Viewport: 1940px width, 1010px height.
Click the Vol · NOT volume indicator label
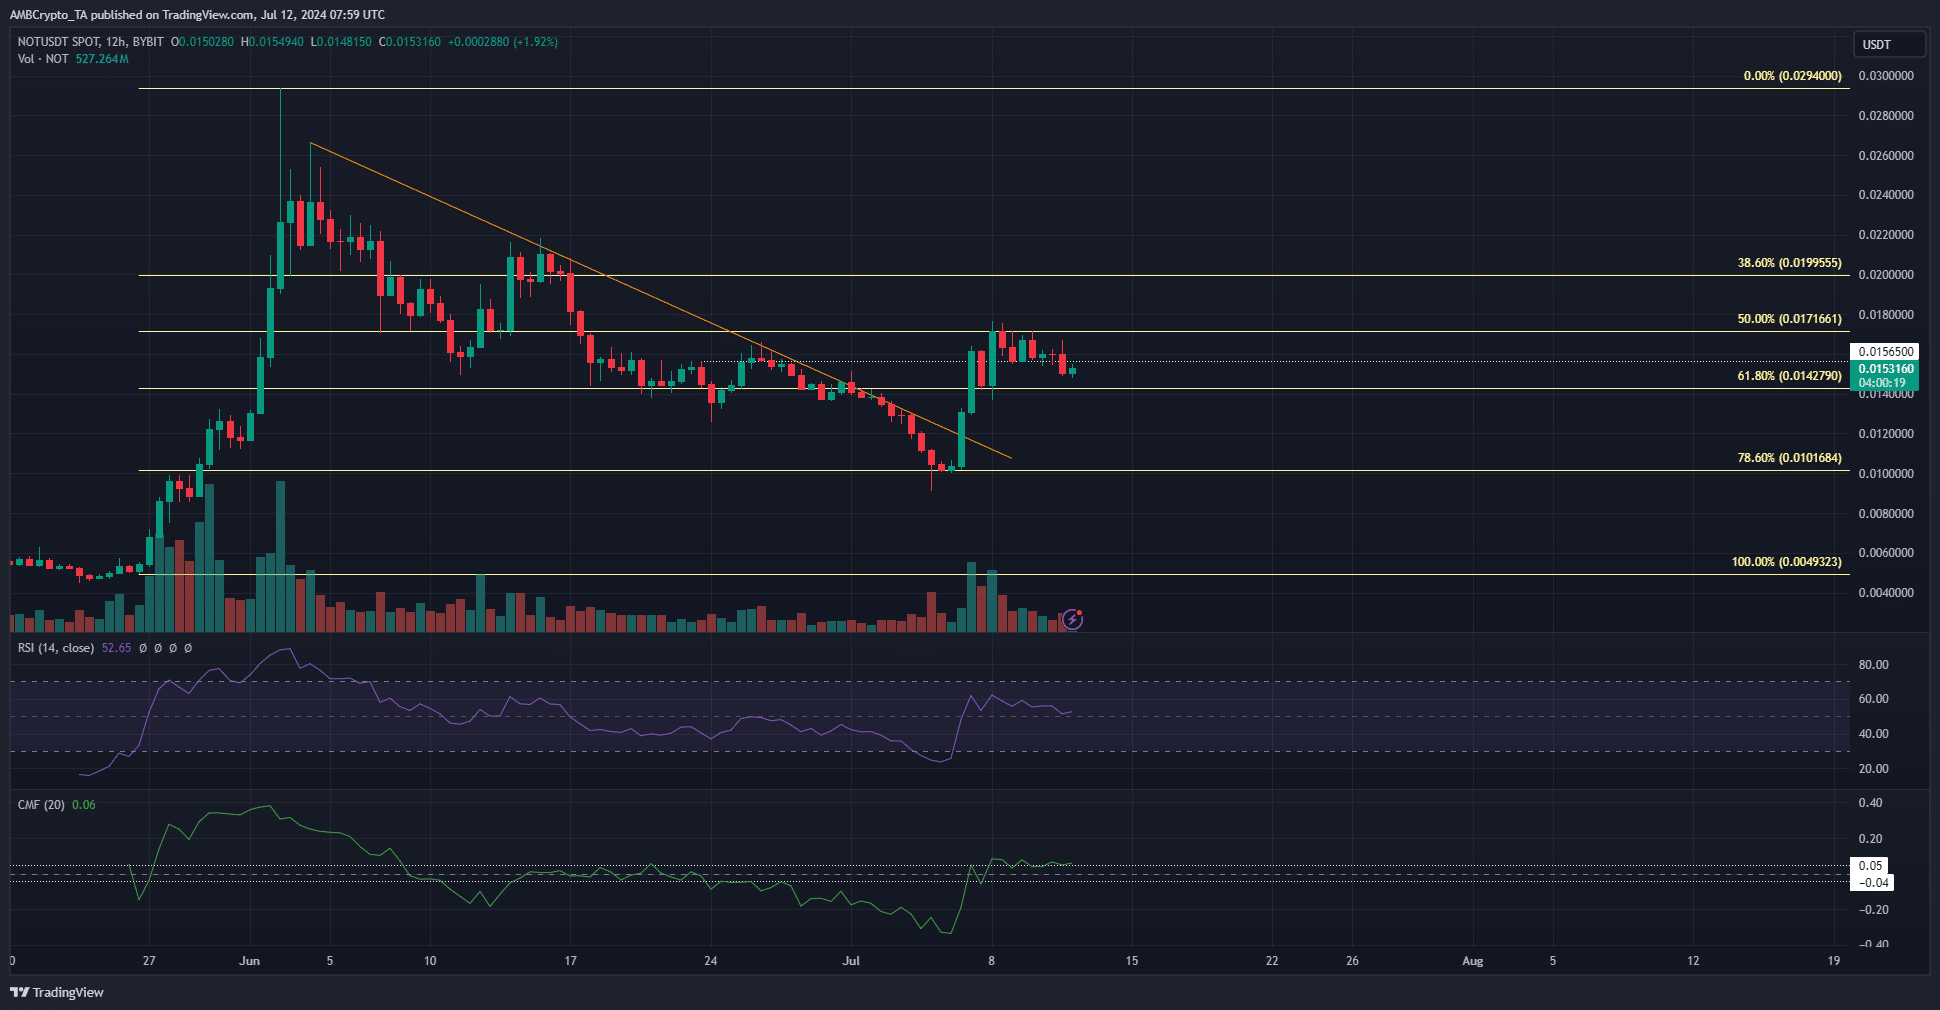tap(43, 59)
